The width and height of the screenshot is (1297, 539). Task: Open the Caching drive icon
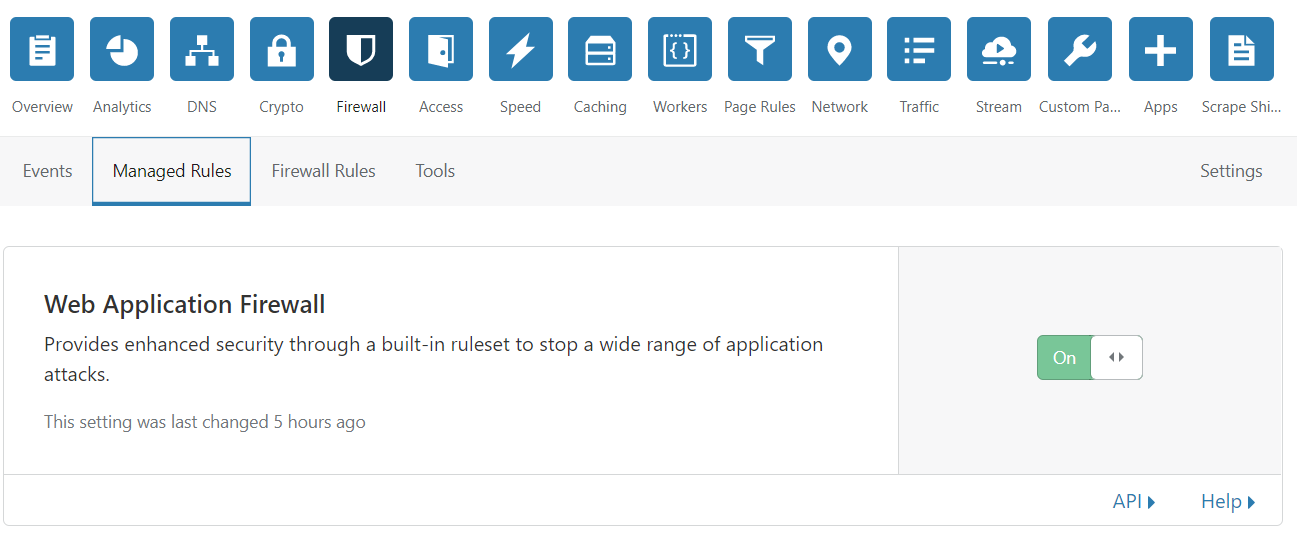[600, 50]
